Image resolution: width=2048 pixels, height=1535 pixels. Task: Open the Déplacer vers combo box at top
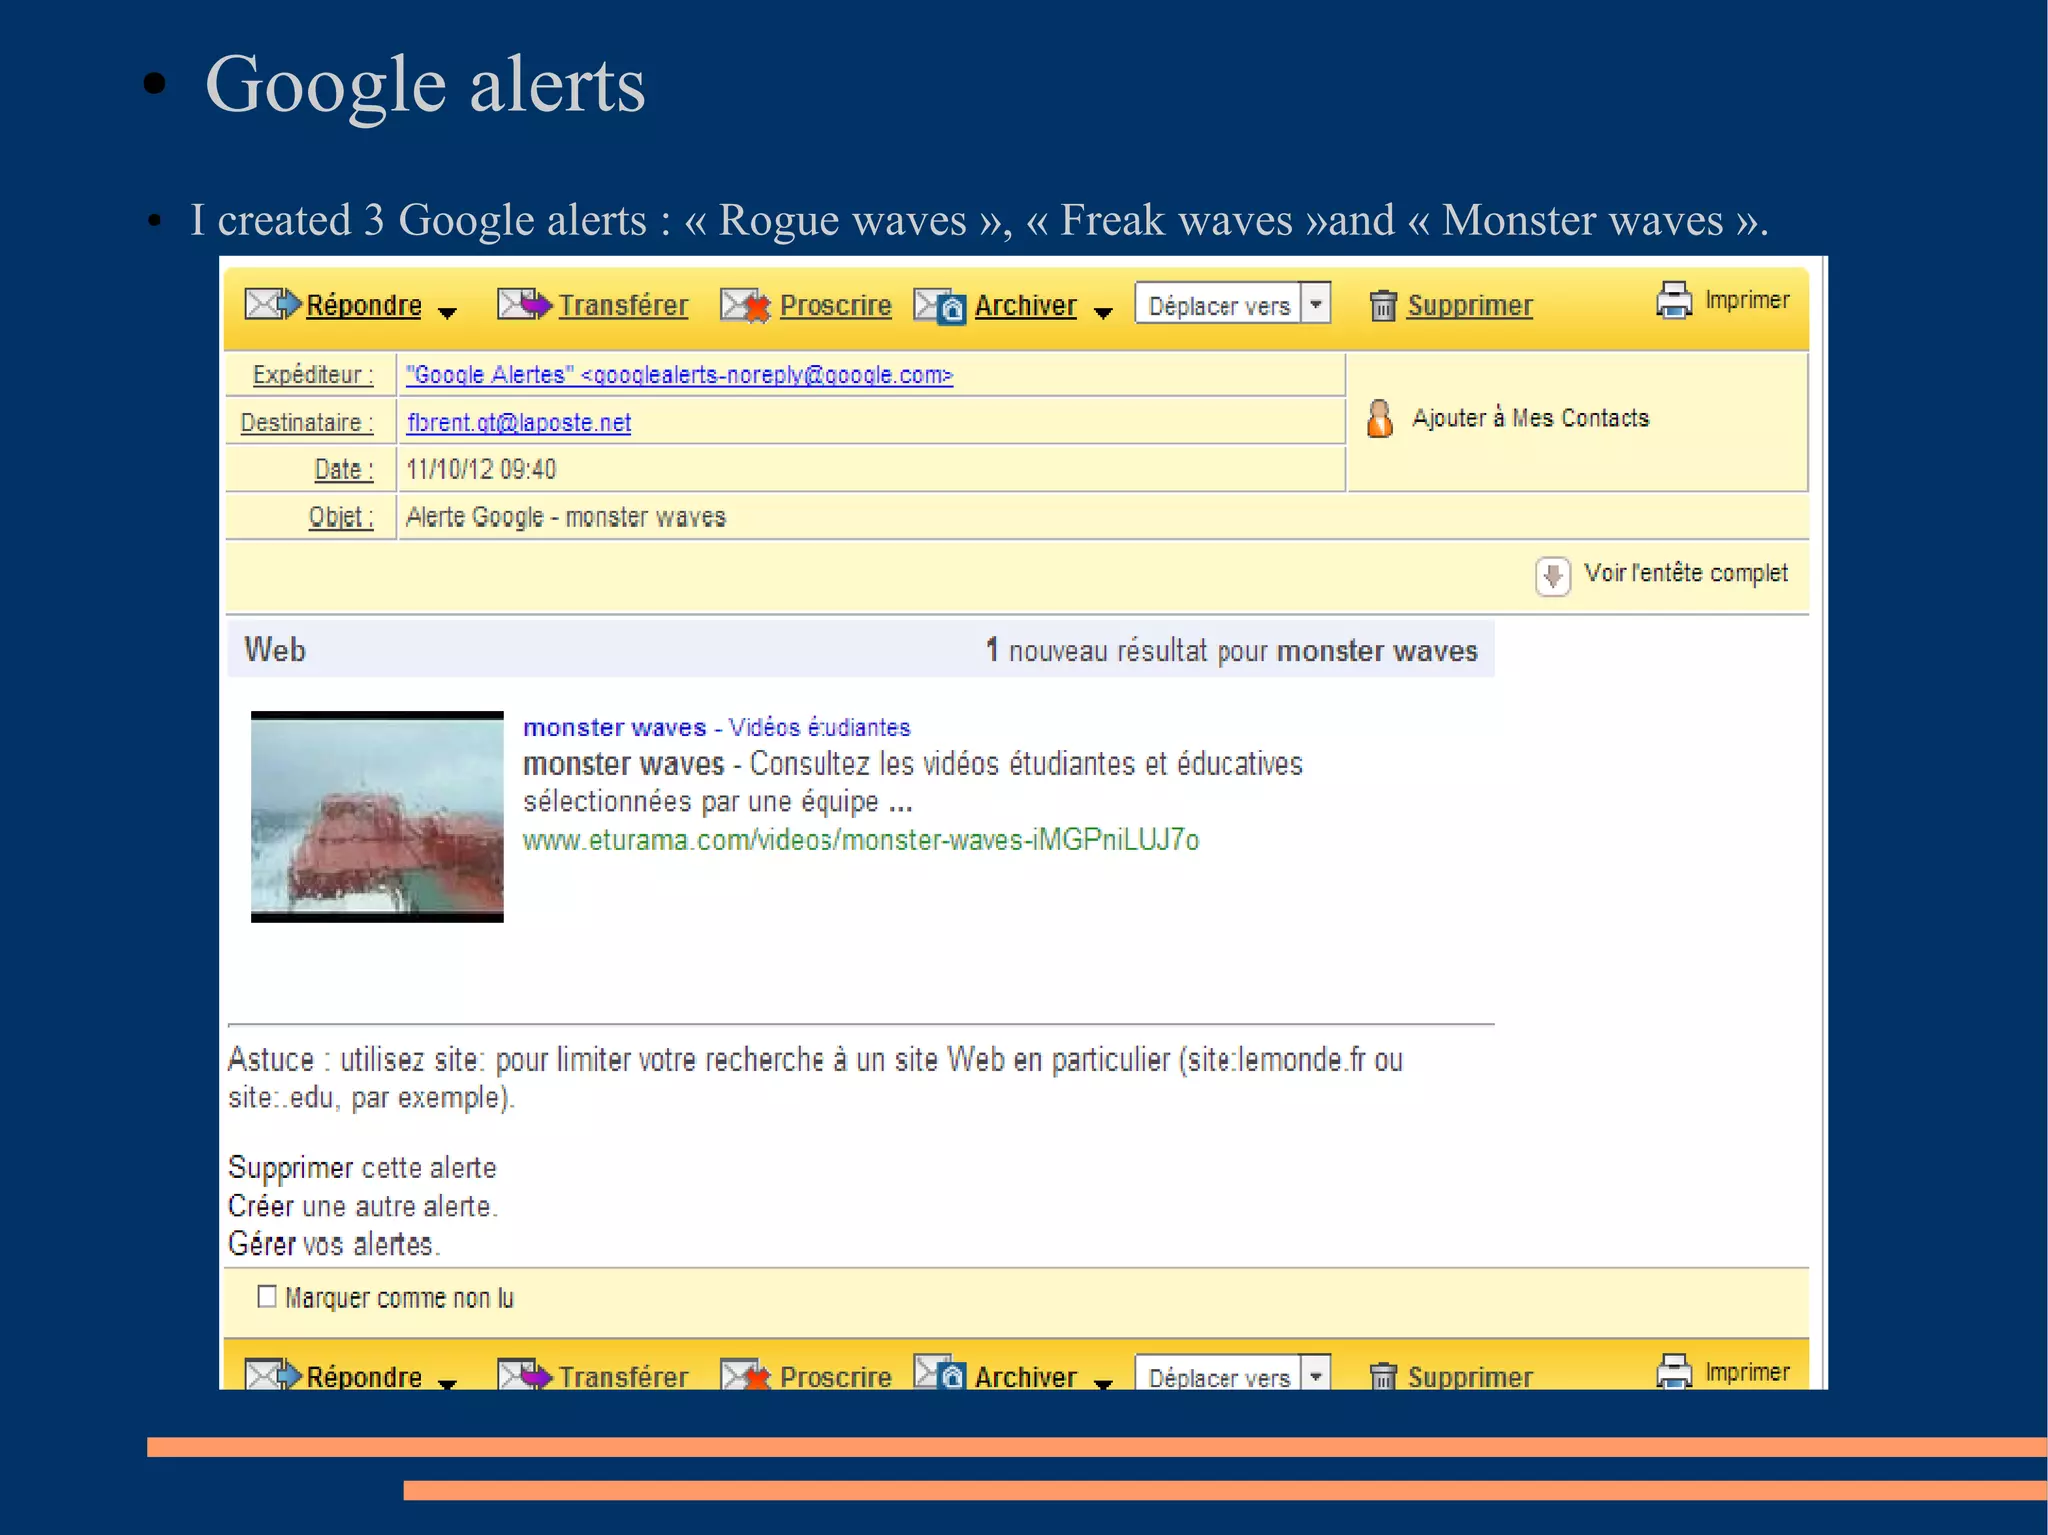point(1233,303)
